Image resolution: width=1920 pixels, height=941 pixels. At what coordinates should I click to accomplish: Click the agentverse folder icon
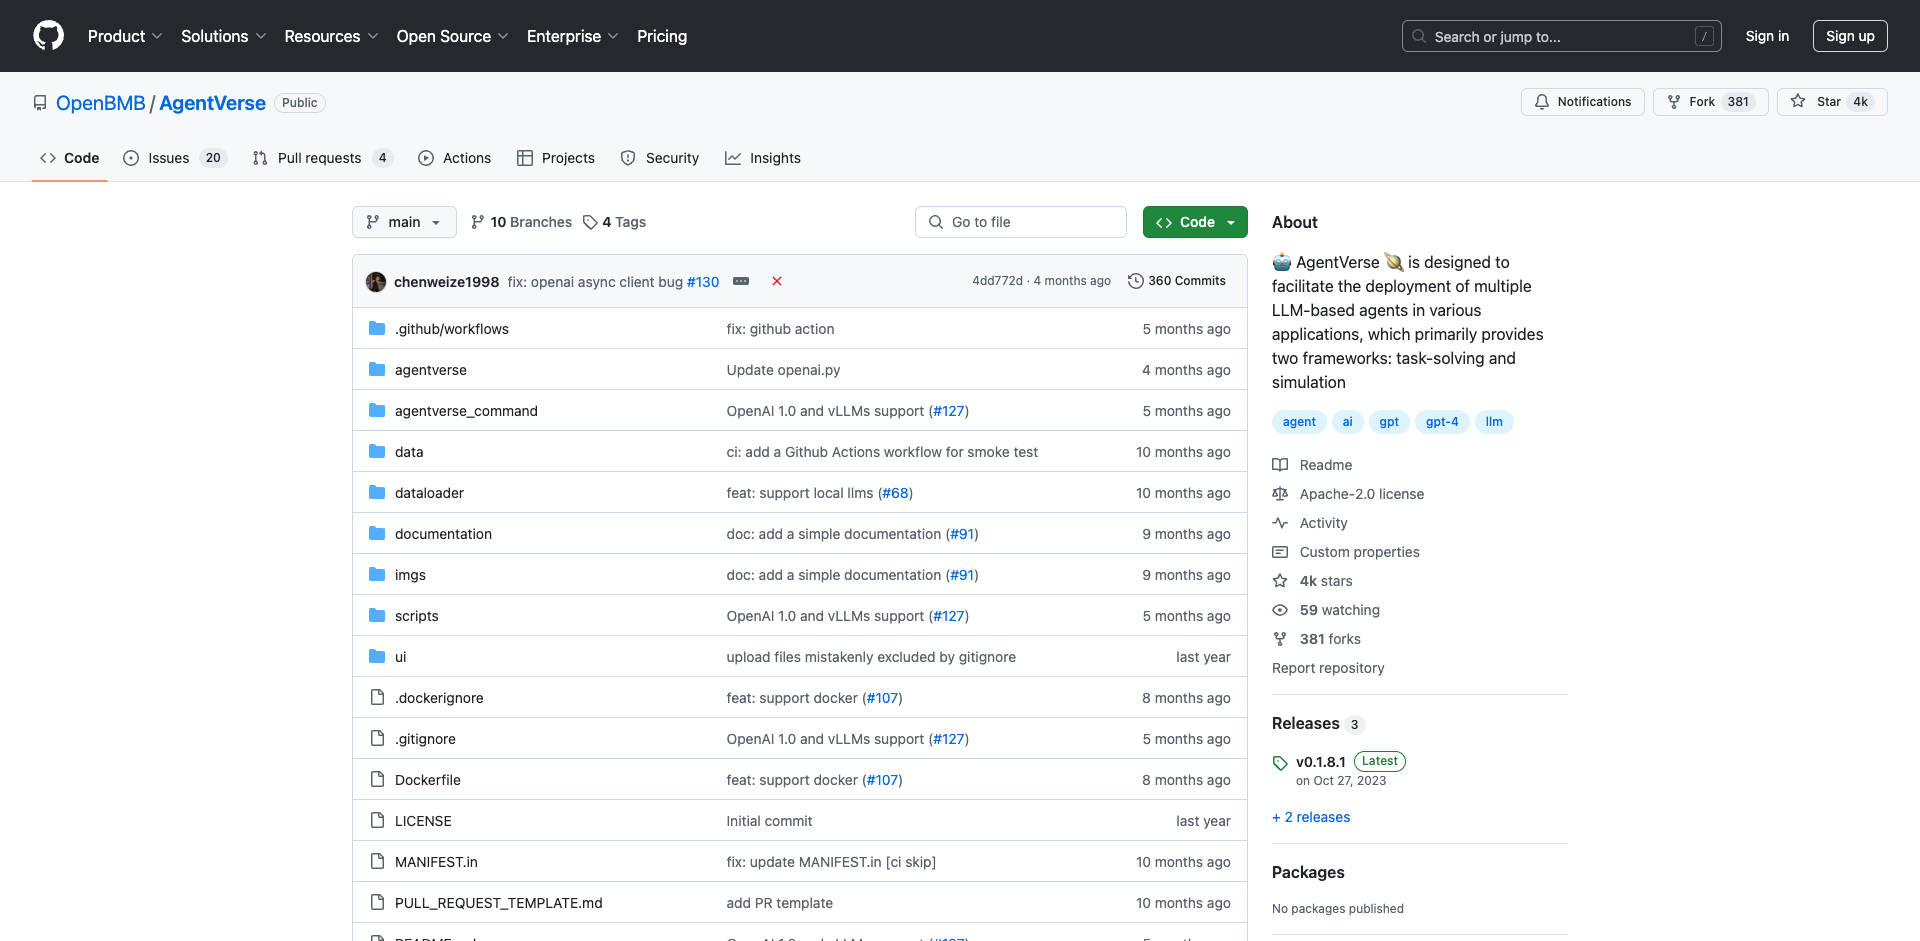[x=377, y=369]
